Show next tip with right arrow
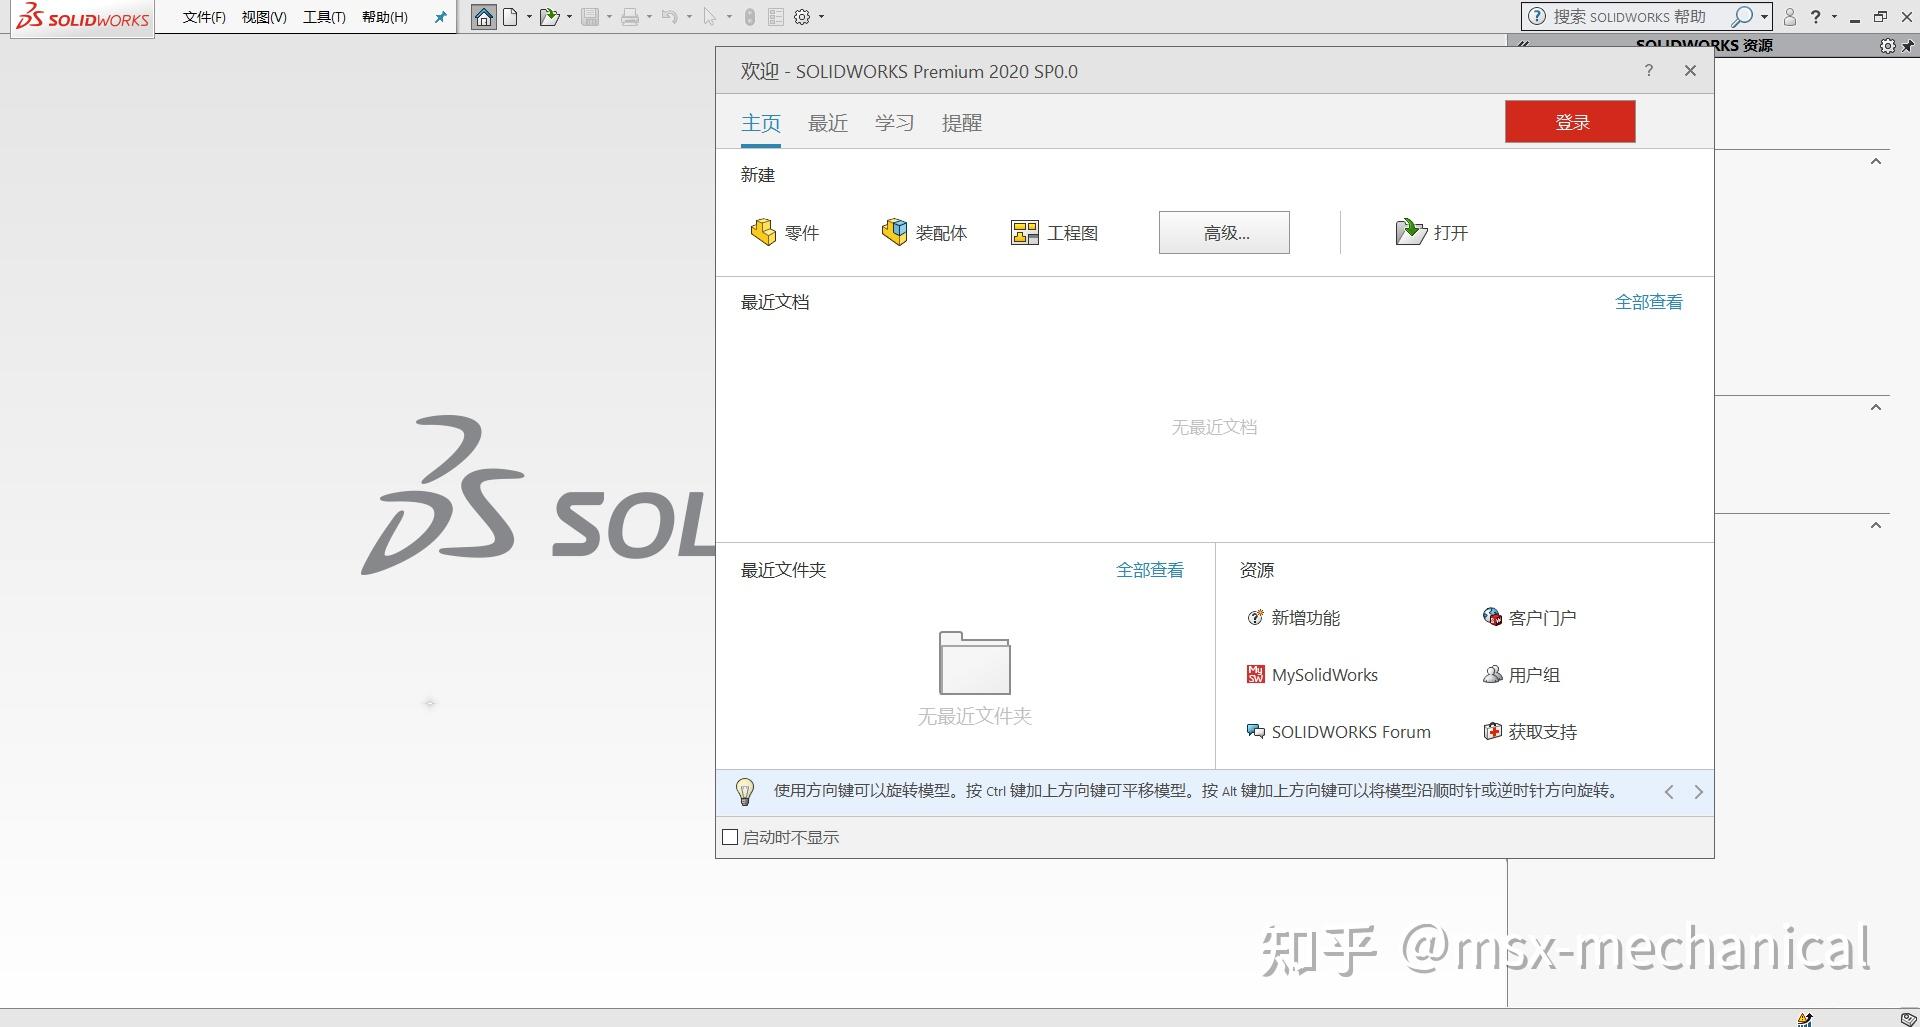The height and width of the screenshot is (1027, 1920). pyautogui.click(x=1698, y=792)
